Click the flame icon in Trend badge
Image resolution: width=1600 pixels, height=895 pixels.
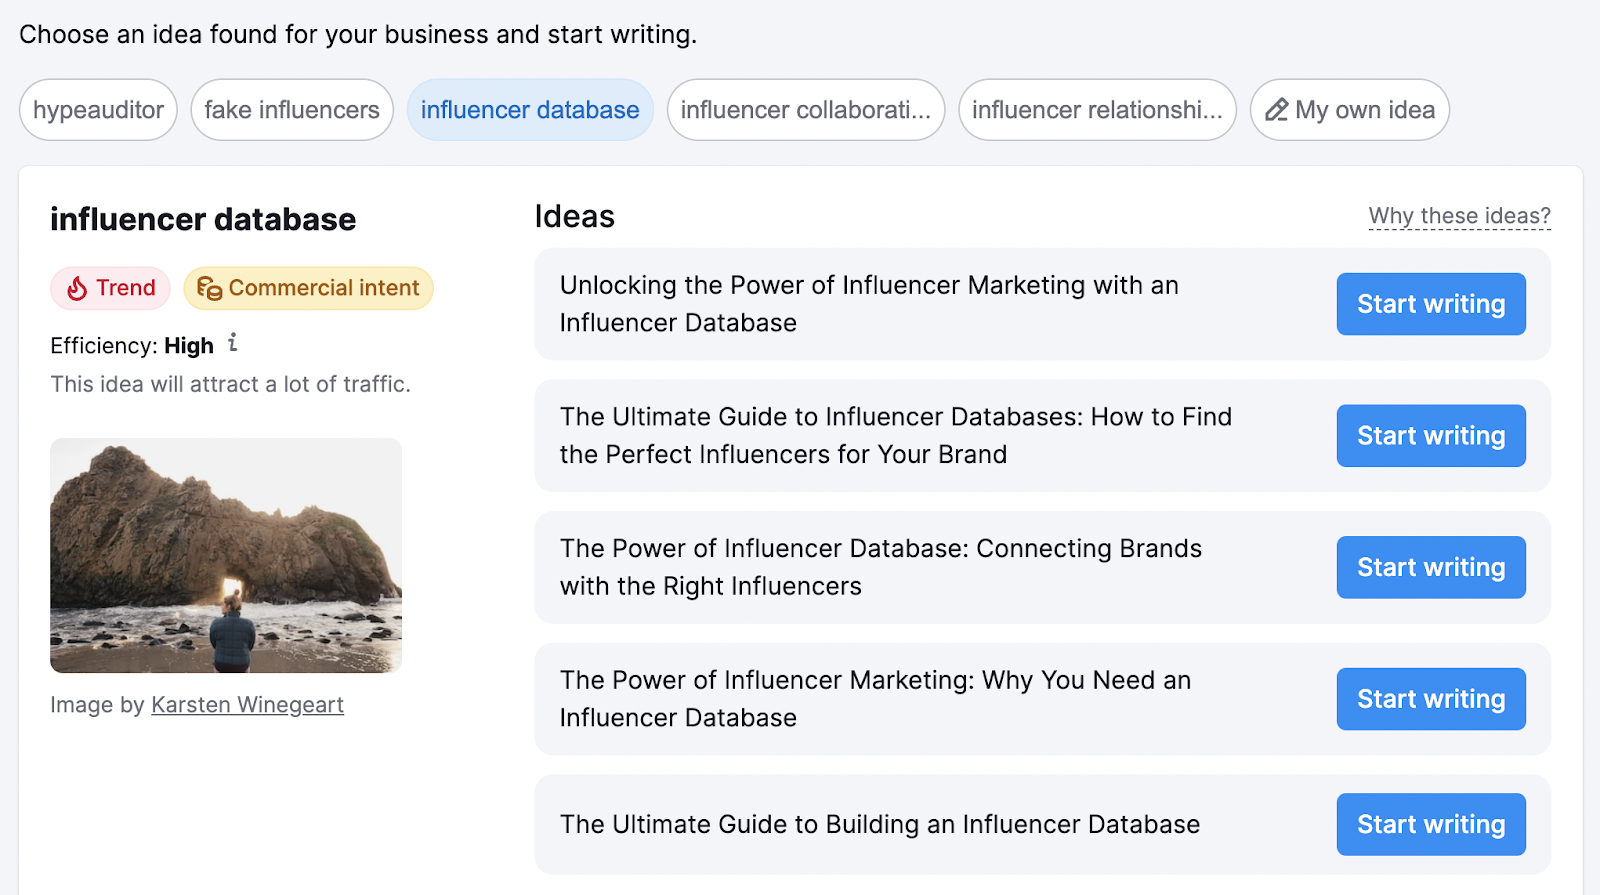[77, 289]
